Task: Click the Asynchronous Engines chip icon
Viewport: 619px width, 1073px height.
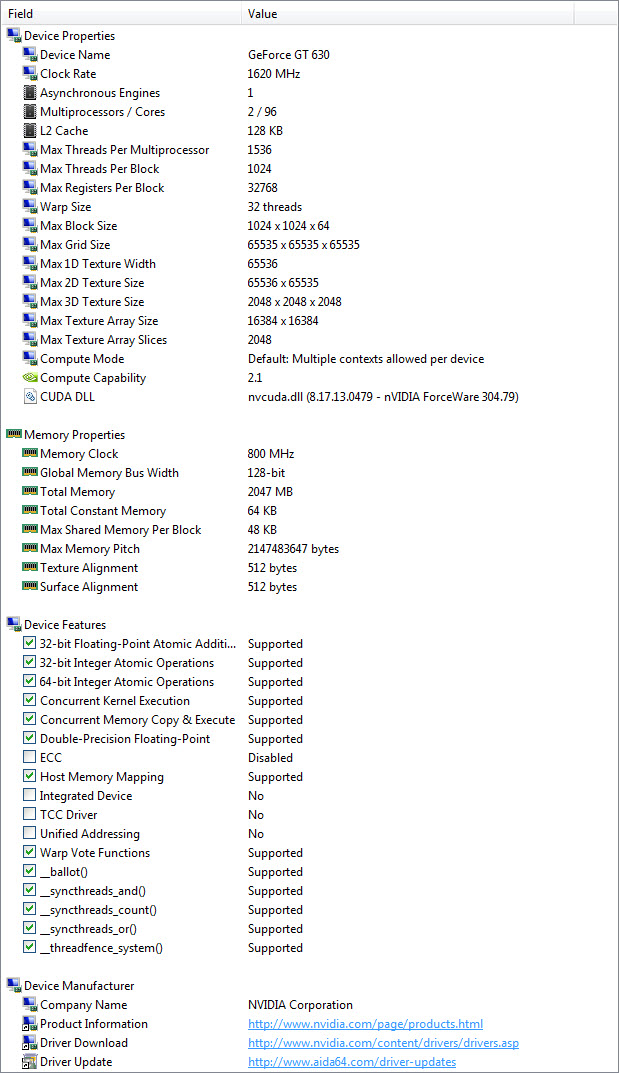Action: pos(29,92)
